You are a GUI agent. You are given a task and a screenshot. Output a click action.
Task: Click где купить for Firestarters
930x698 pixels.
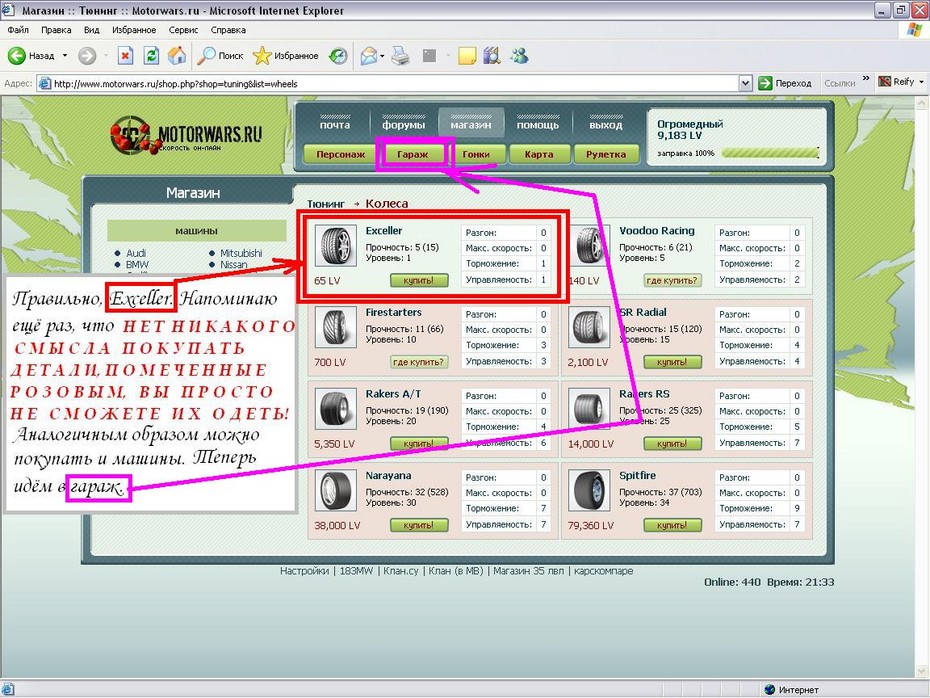click(x=419, y=362)
